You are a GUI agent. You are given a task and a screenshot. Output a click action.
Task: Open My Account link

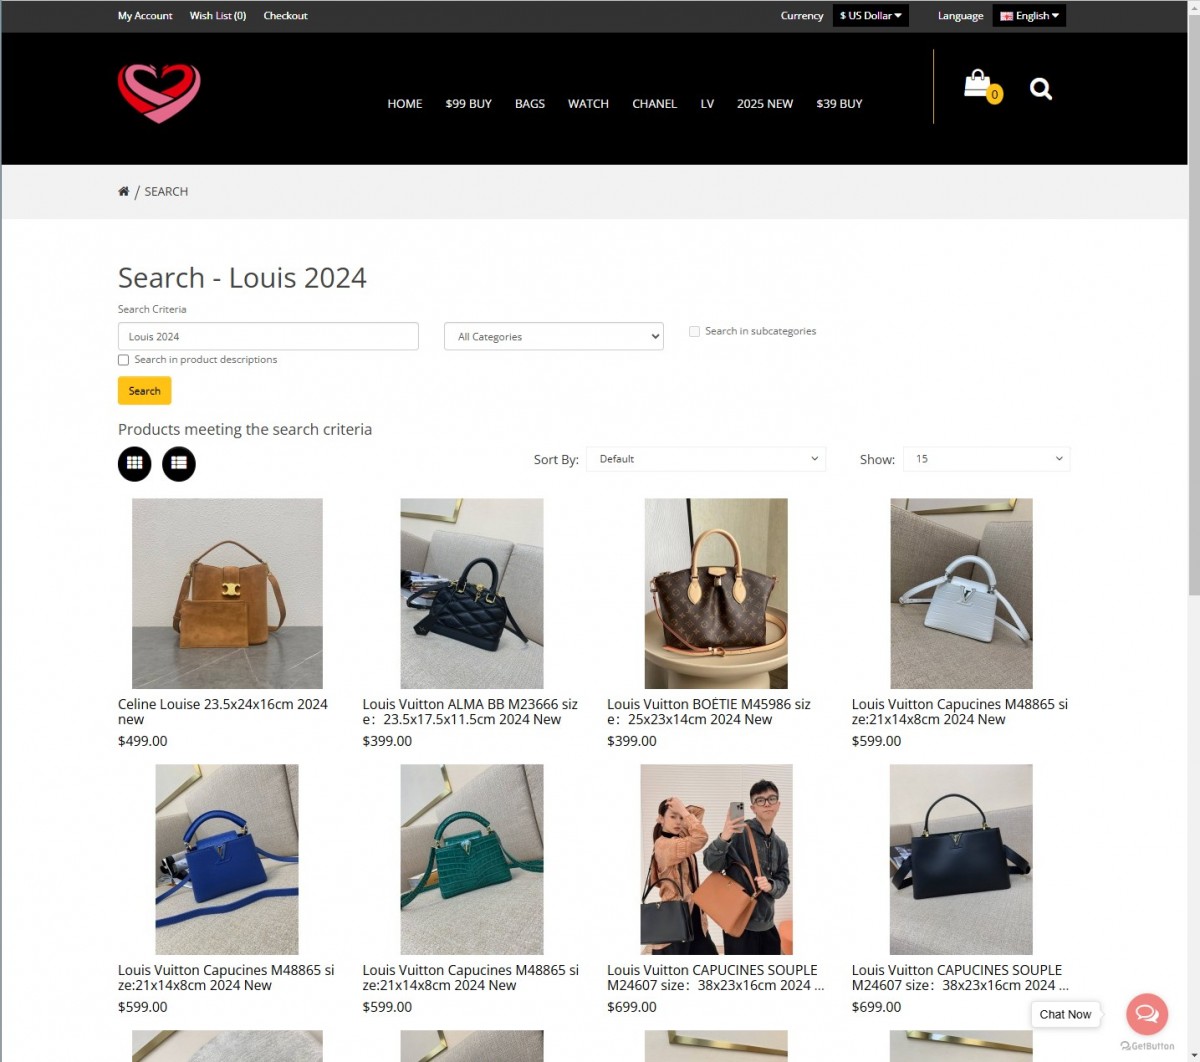pyautogui.click(x=145, y=16)
